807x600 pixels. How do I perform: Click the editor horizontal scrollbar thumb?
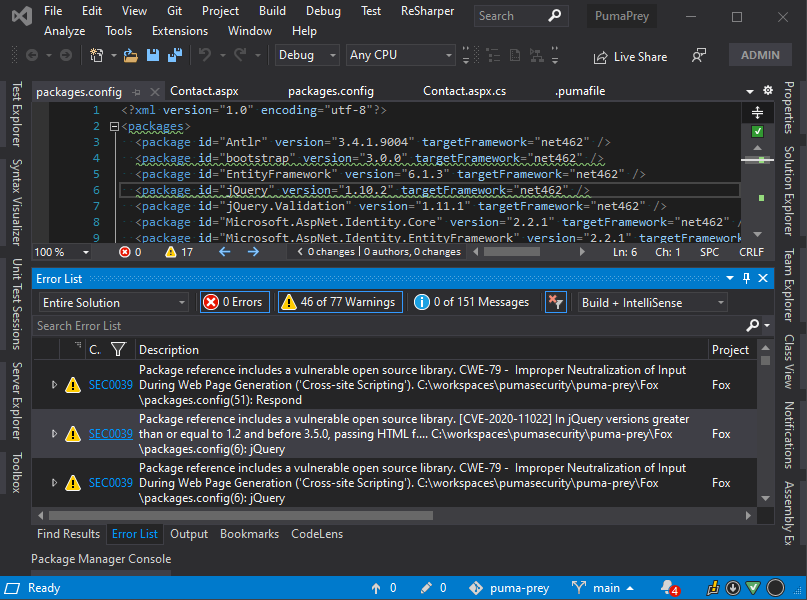512,252
